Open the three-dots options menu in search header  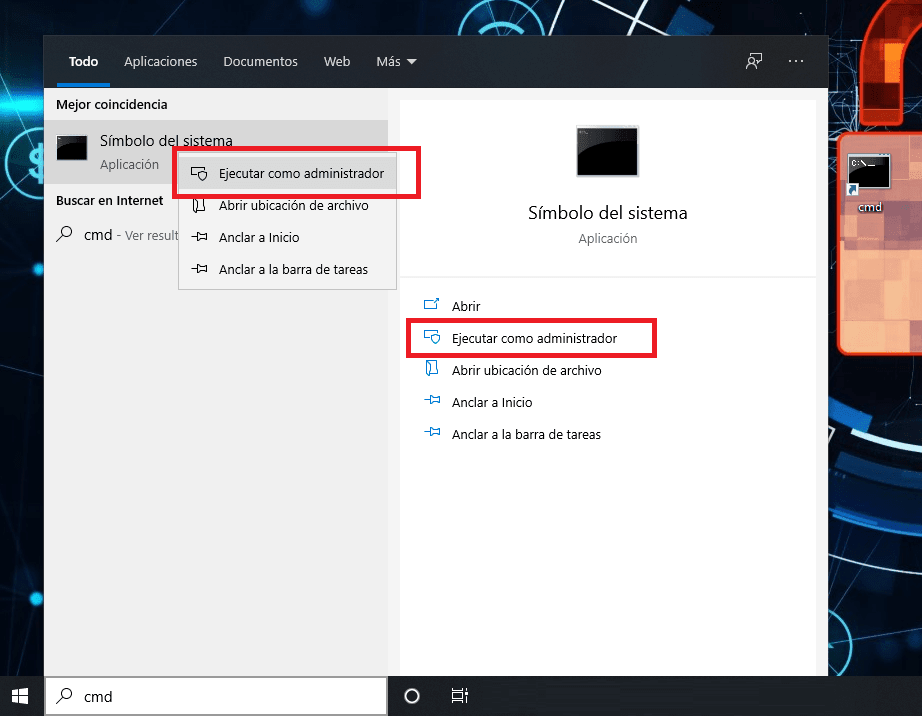[x=796, y=61]
